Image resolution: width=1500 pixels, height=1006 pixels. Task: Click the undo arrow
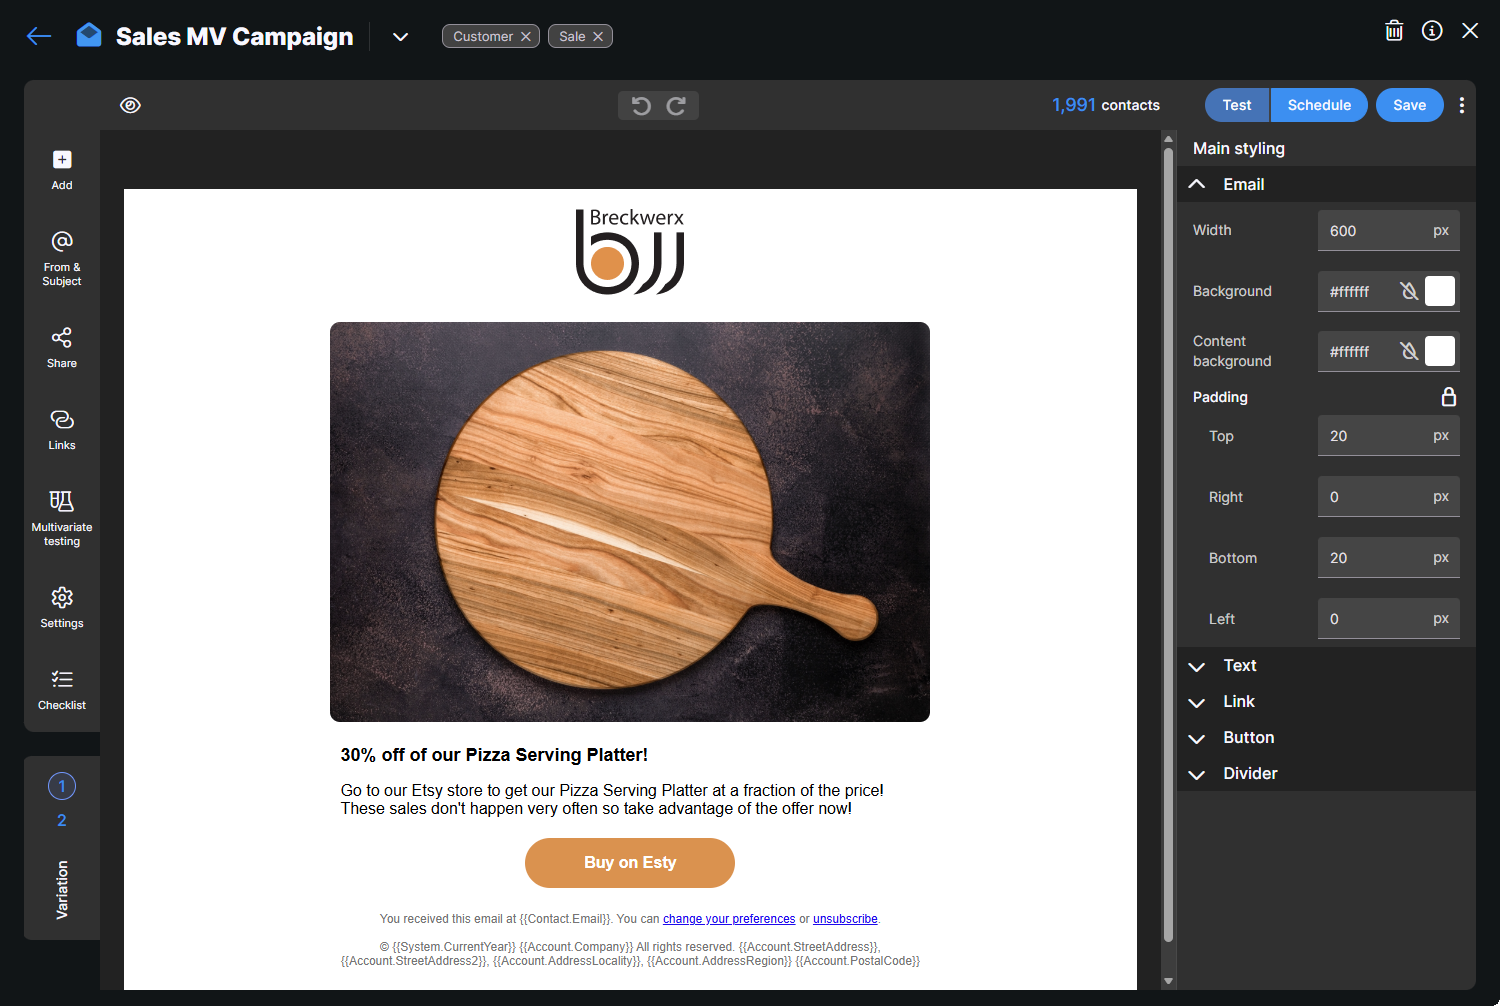click(x=641, y=106)
